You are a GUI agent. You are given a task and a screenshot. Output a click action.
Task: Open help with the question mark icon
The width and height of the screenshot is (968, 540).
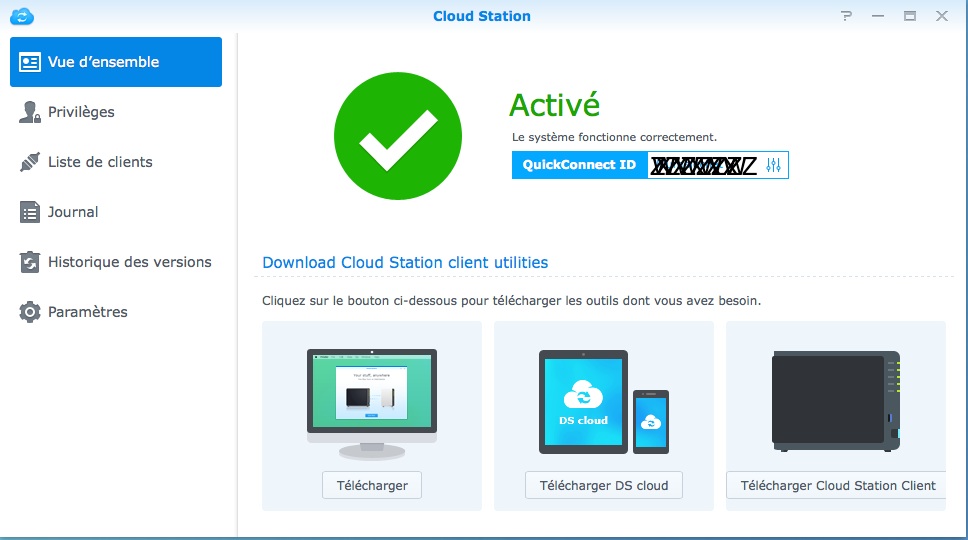pyautogui.click(x=846, y=16)
